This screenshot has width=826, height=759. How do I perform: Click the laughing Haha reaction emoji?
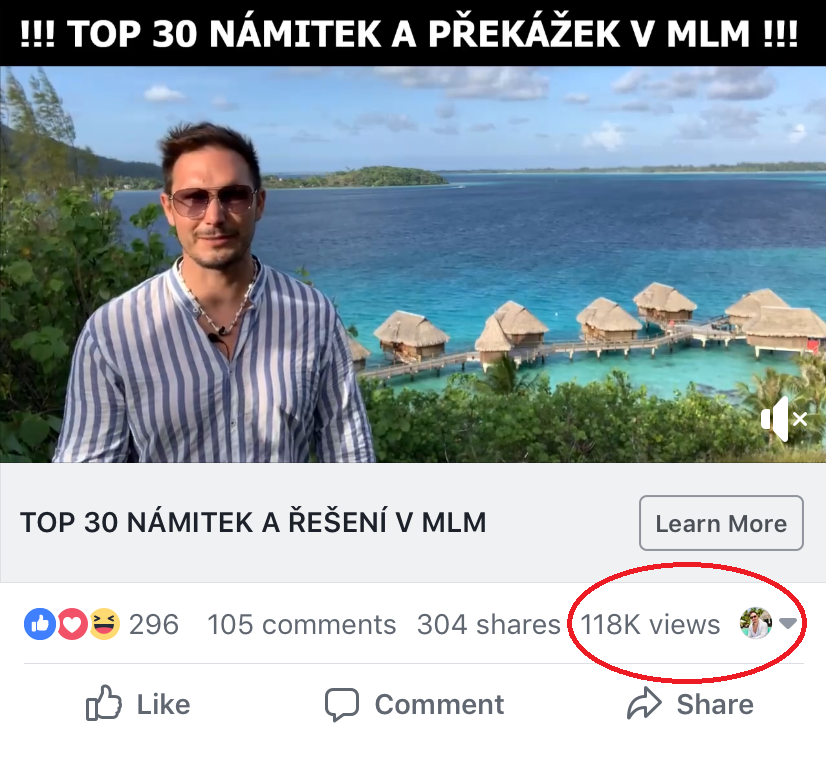[x=104, y=624]
